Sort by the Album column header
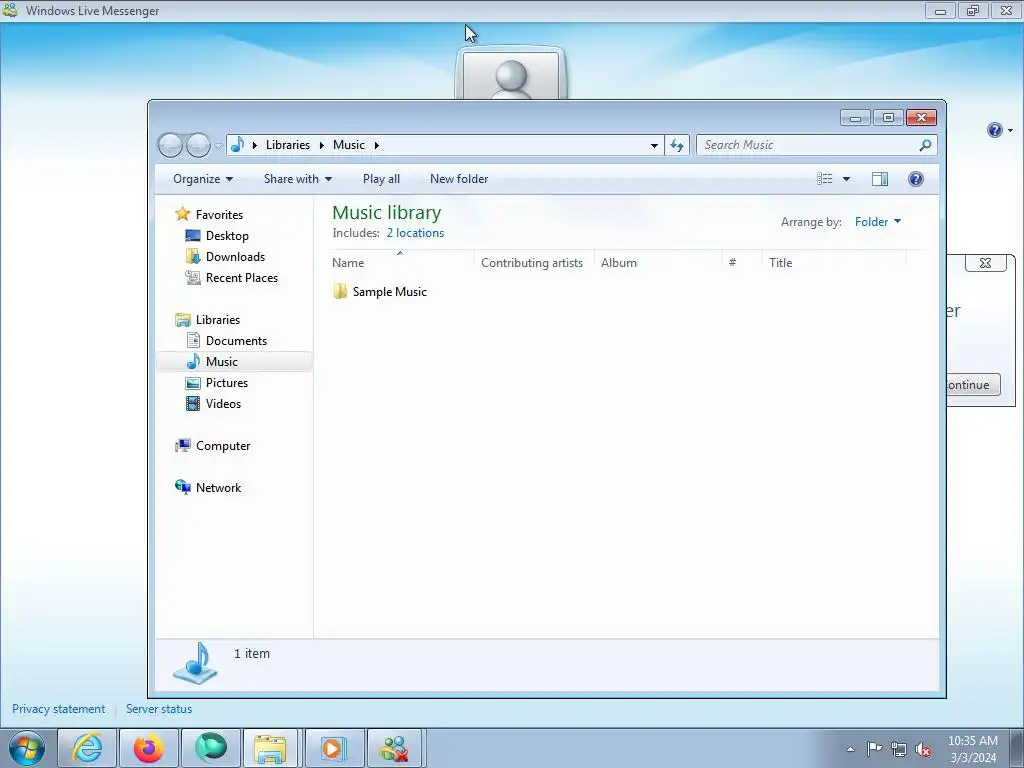Screen dimensions: 1024x768 [658, 263]
